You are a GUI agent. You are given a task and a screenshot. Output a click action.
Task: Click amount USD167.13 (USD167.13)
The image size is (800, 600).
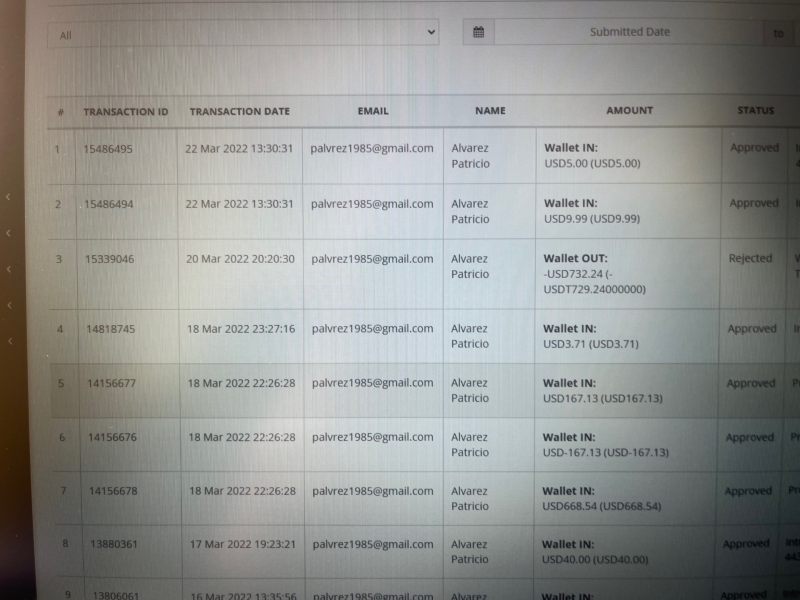(603, 398)
